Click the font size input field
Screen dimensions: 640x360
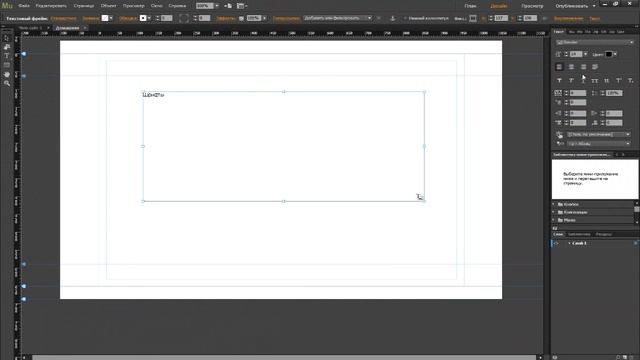point(576,54)
